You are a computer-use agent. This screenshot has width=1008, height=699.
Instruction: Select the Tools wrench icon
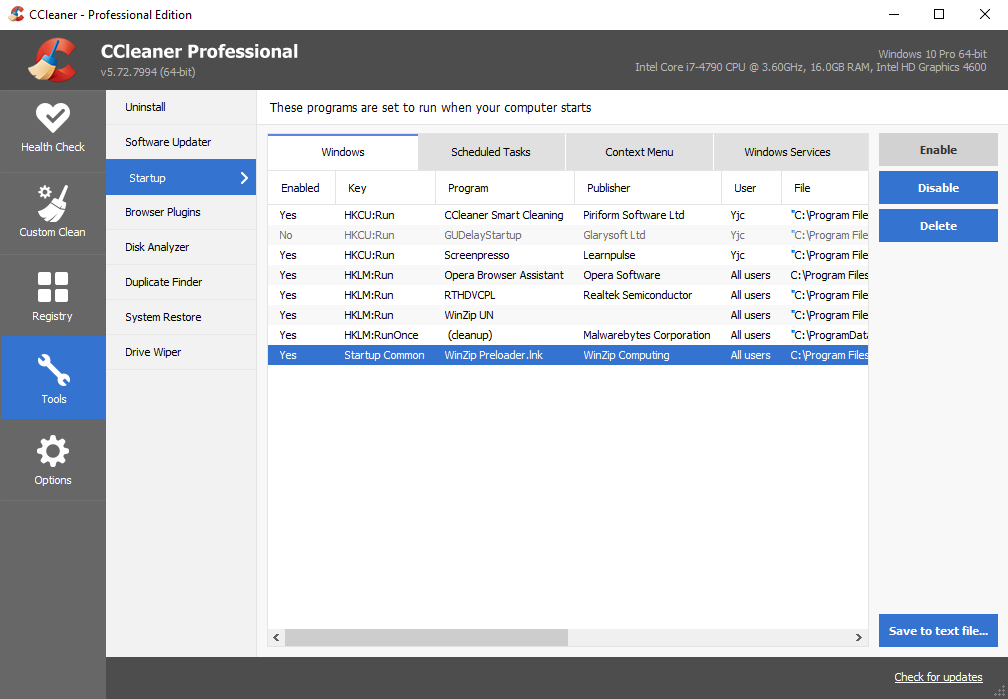(x=53, y=369)
